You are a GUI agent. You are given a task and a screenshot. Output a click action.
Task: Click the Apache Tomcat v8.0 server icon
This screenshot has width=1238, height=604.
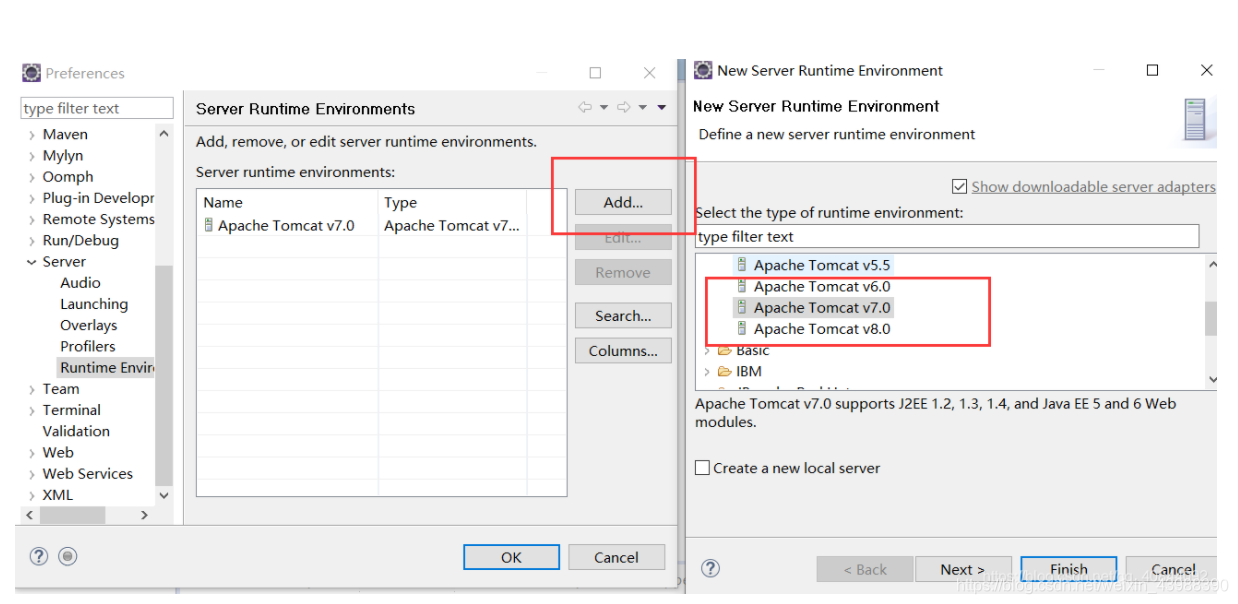(x=742, y=328)
